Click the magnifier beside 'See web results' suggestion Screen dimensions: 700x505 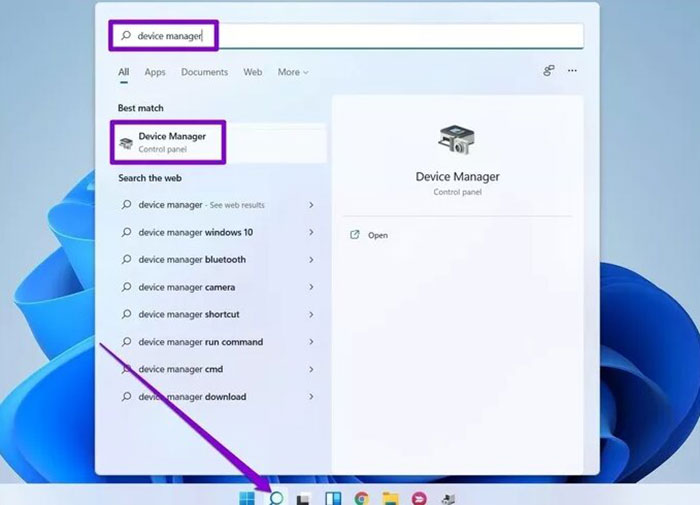click(127, 205)
